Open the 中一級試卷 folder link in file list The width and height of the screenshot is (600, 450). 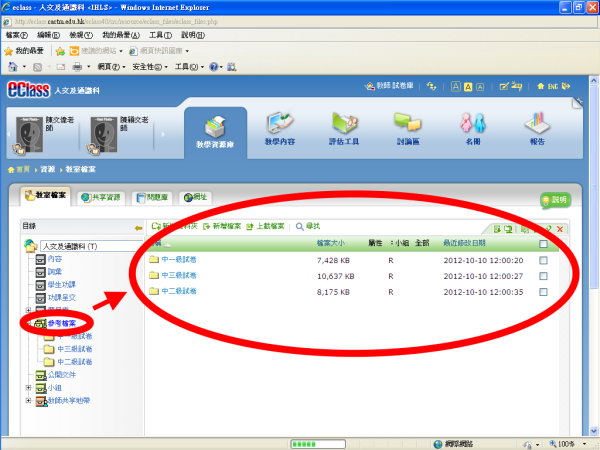(x=179, y=259)
